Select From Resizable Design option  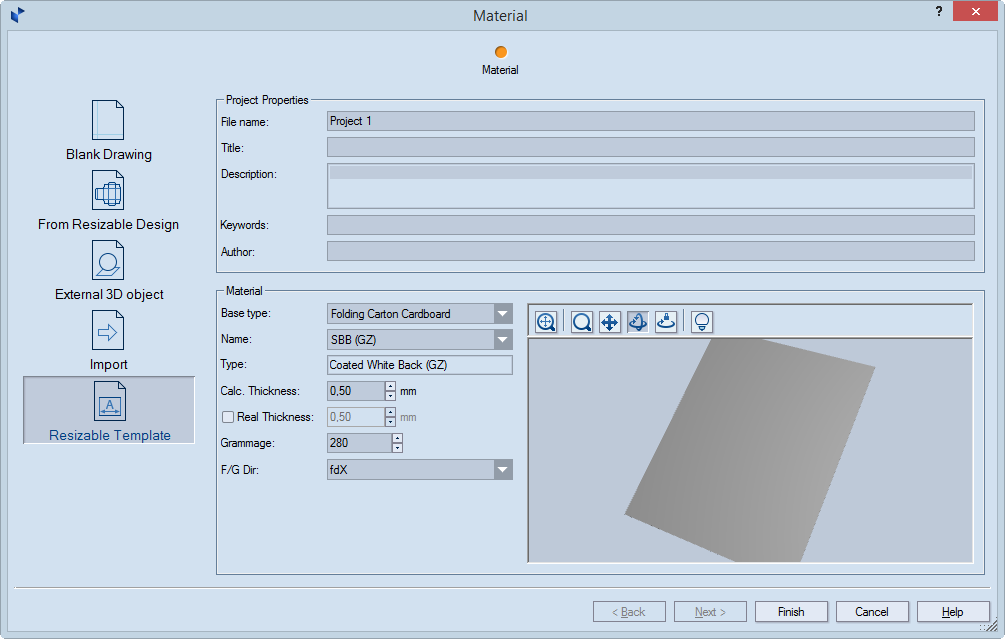pos(108,201)
